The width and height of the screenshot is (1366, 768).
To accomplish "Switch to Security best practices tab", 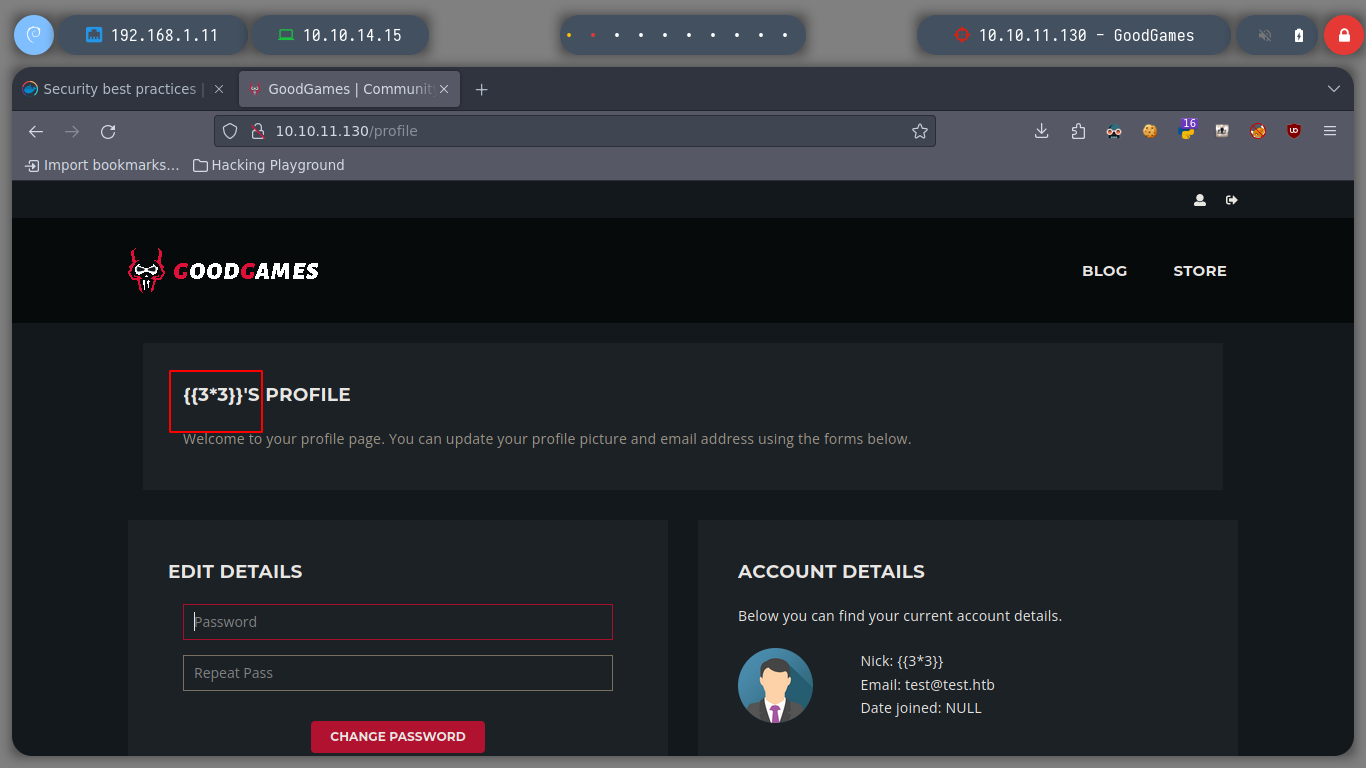I will click(121, 89).
